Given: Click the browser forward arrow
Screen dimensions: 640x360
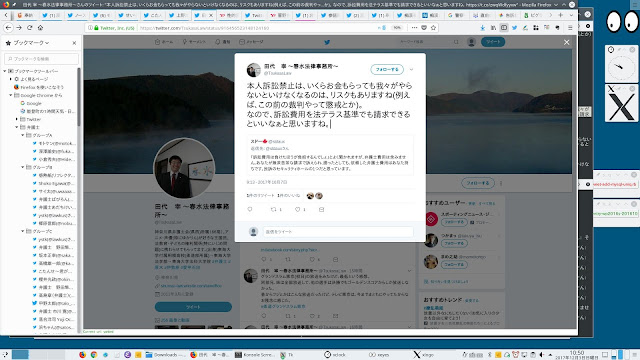Looking at the screenshot, I should (19, 28).
